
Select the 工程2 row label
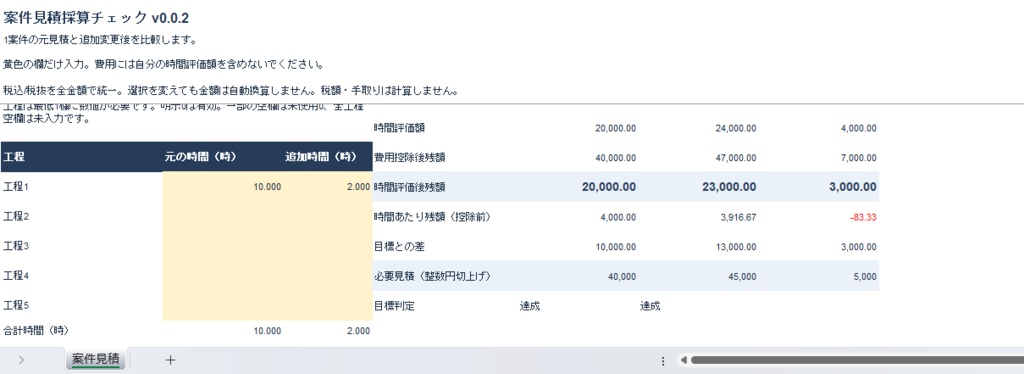16,217
